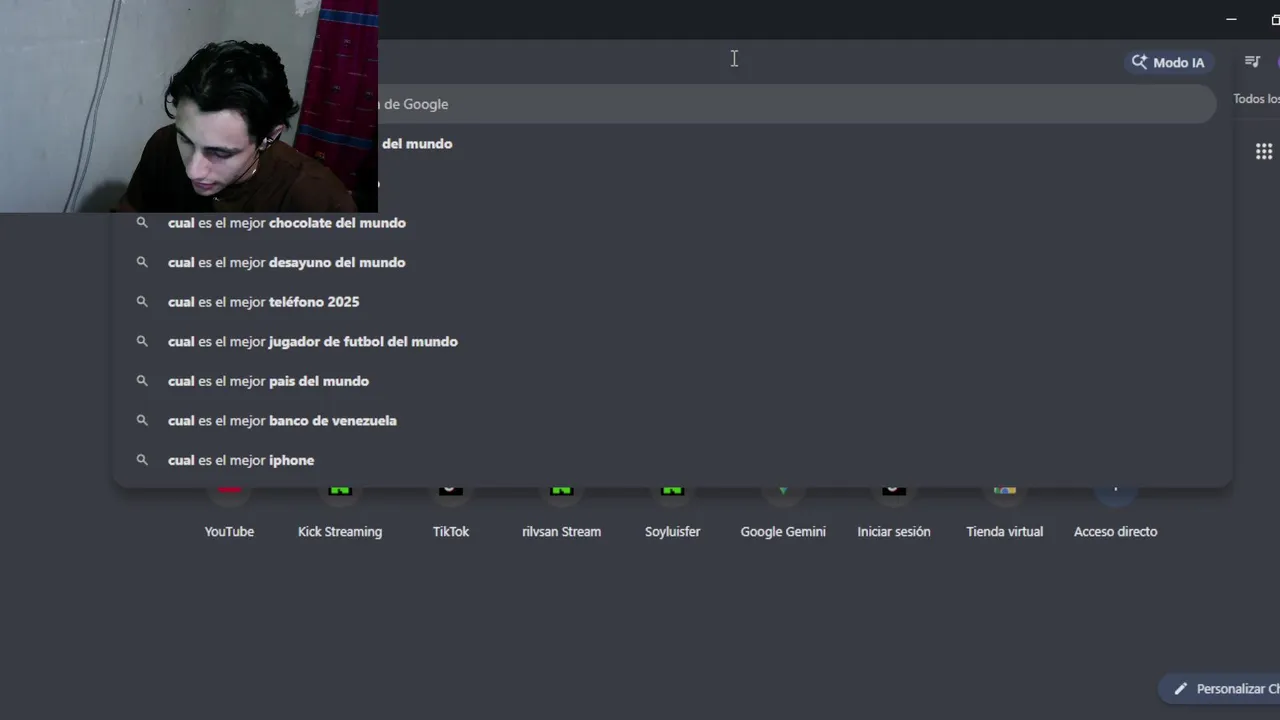Open the Kick Streaming shortcut
This screenshot has height=720, width=1280.
click(x=340, y=515)
